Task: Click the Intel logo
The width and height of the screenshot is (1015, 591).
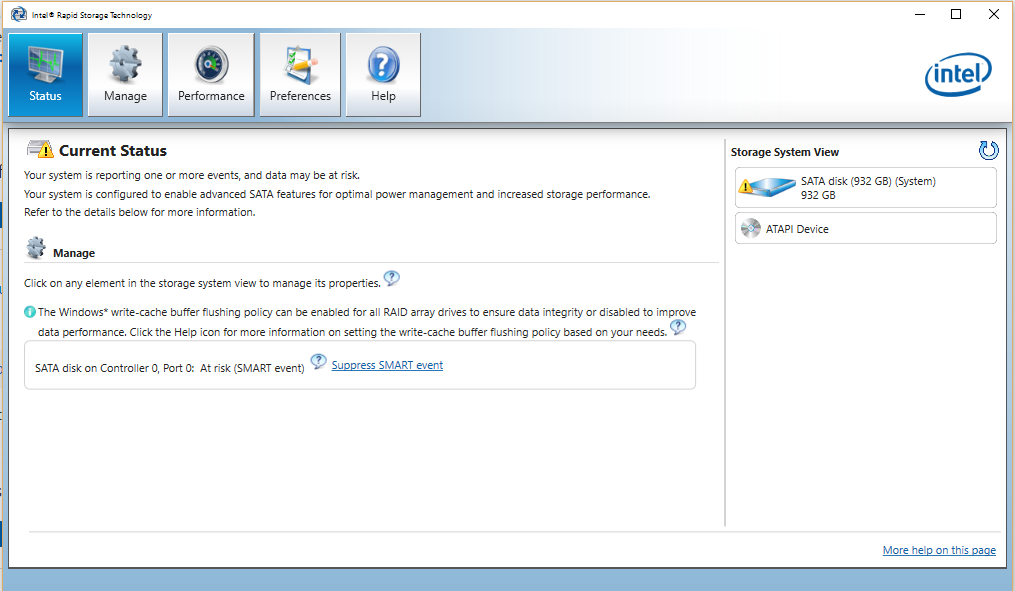Action: (958, 74)
